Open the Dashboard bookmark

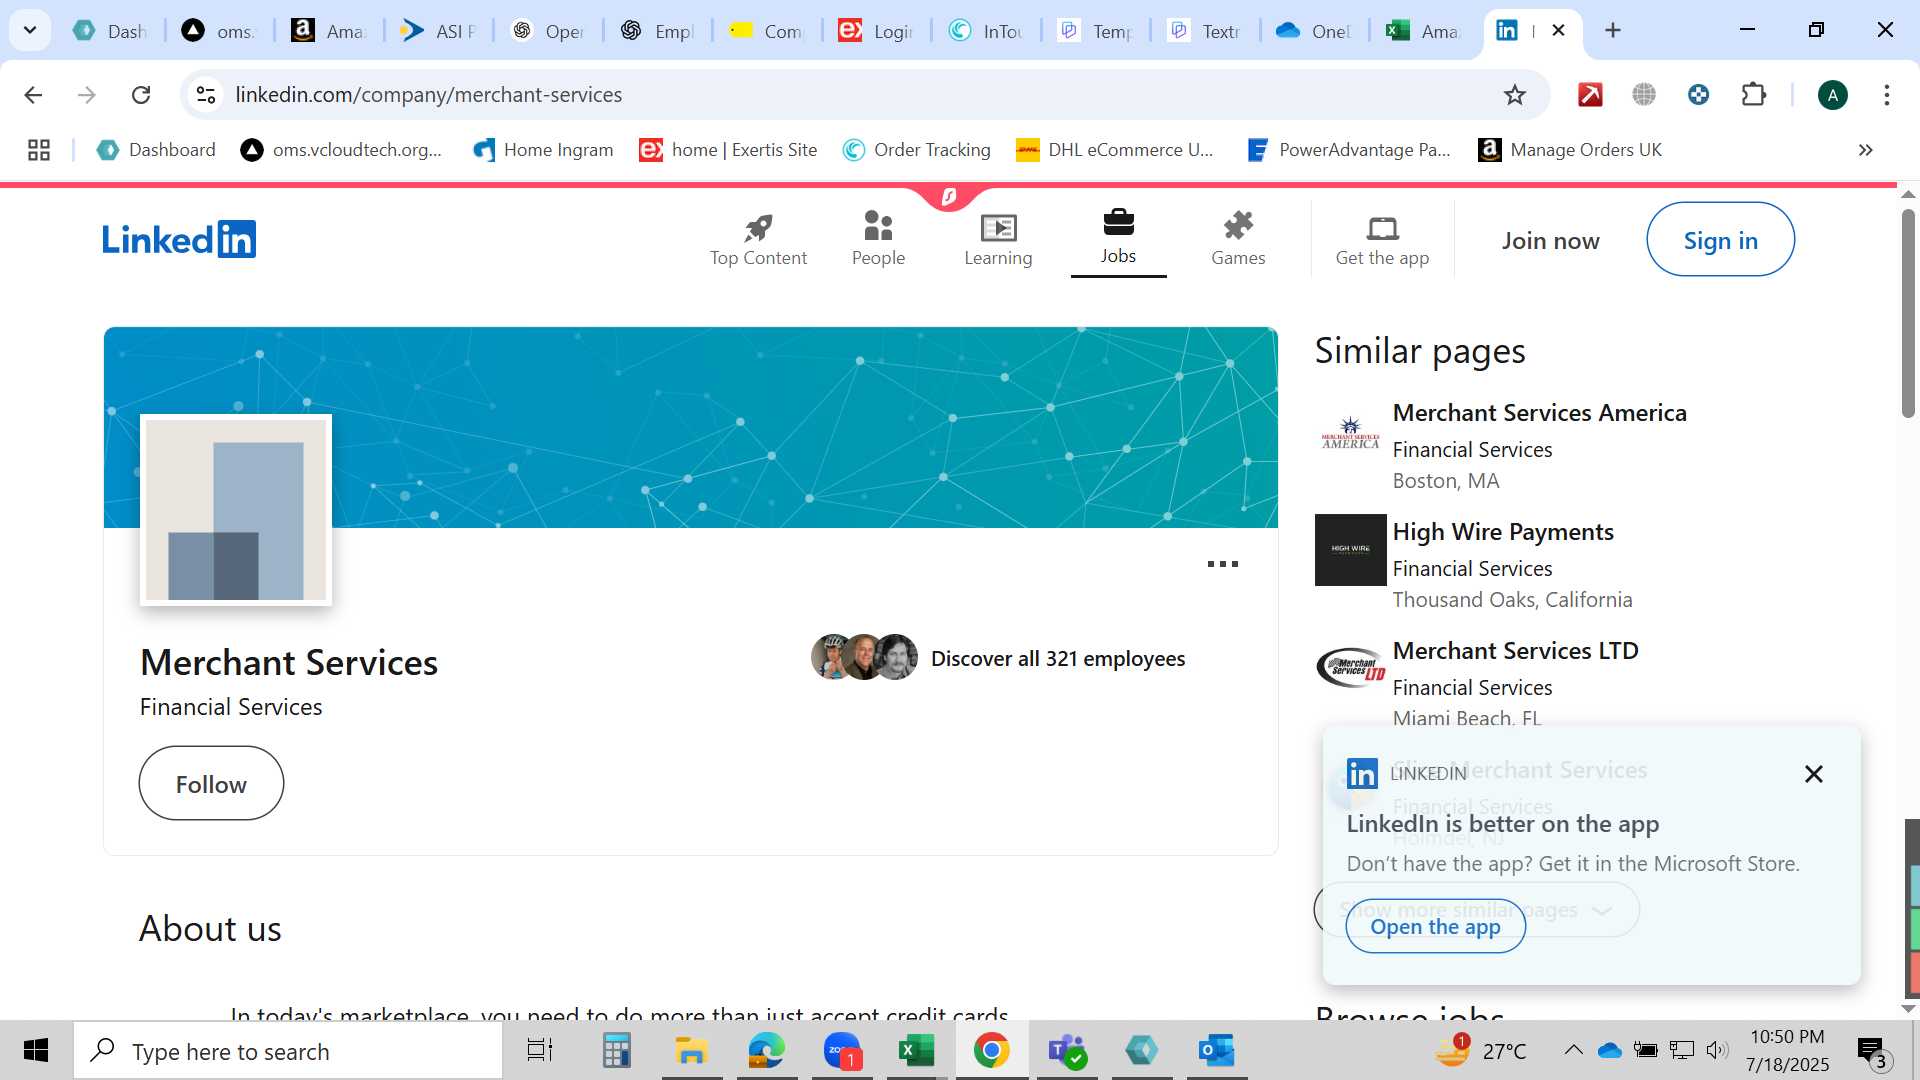[156, 150]
